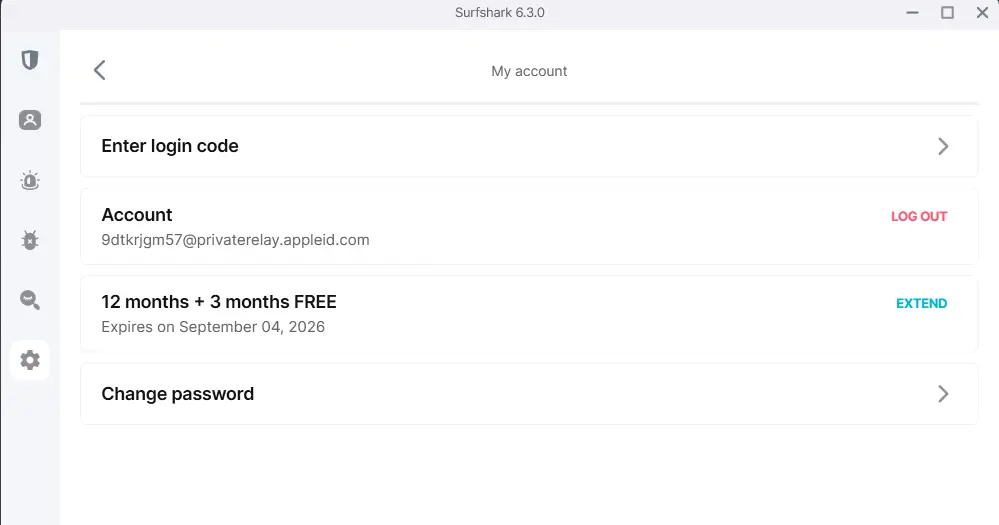Expand the chevron beside Enter login code

[x=943, y=146]
